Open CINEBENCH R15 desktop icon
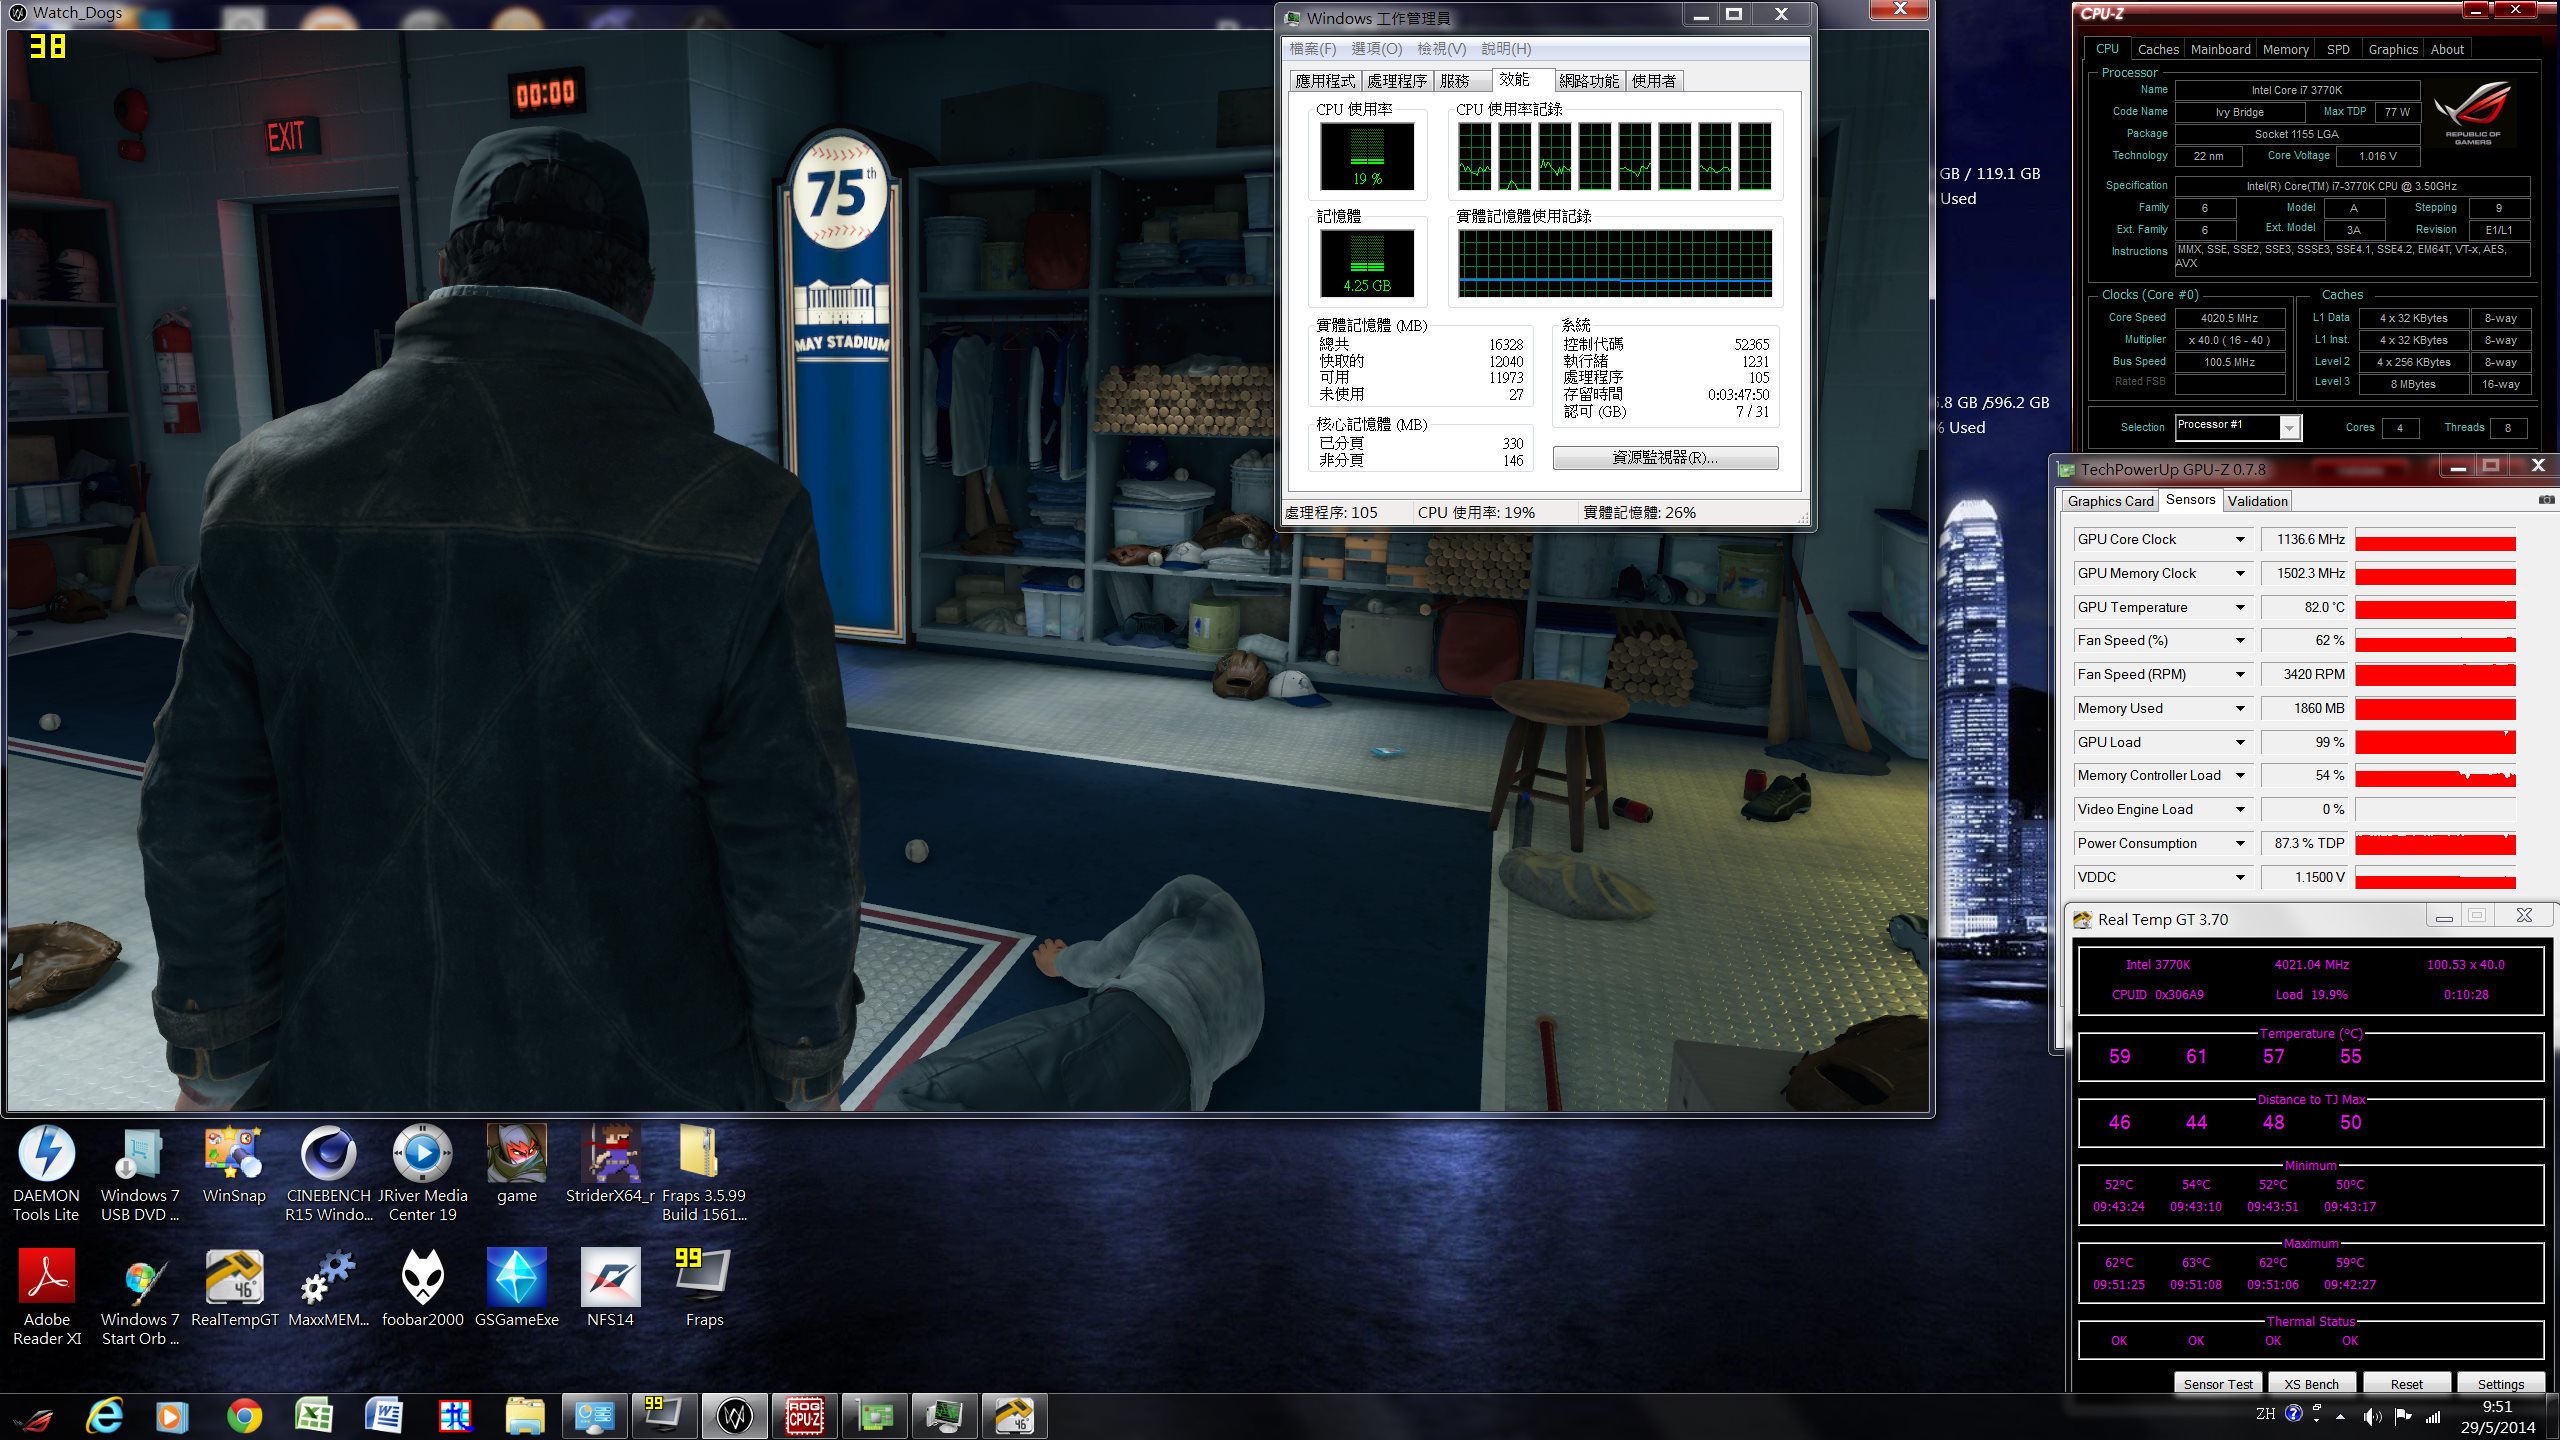 328,1172
